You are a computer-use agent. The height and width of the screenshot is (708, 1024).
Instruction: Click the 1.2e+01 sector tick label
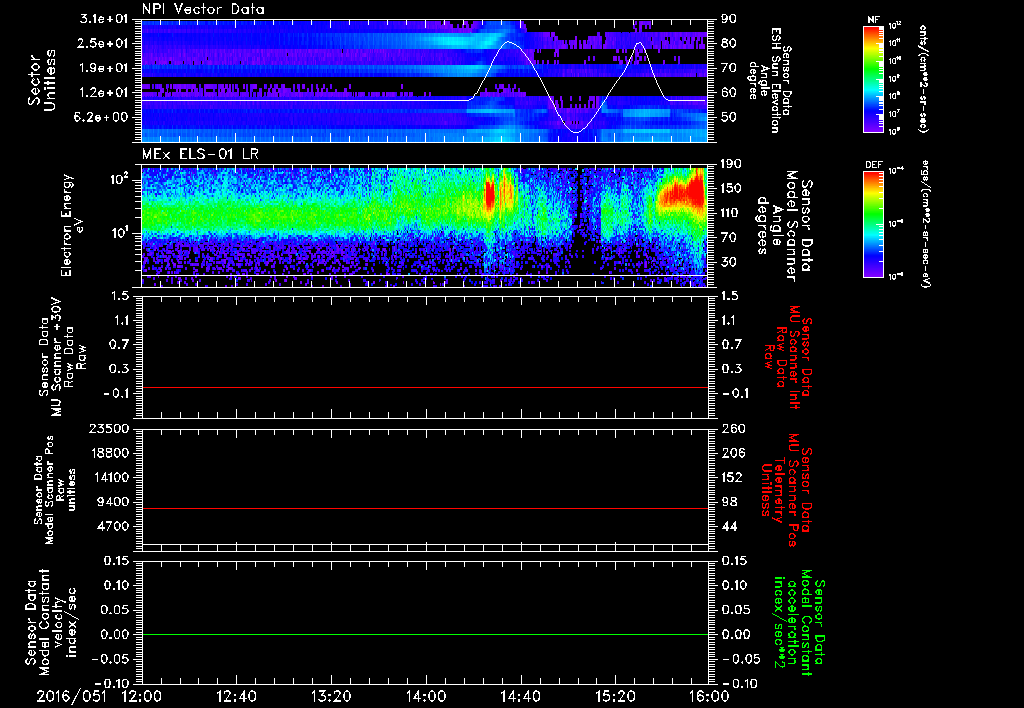coord(104,93)
